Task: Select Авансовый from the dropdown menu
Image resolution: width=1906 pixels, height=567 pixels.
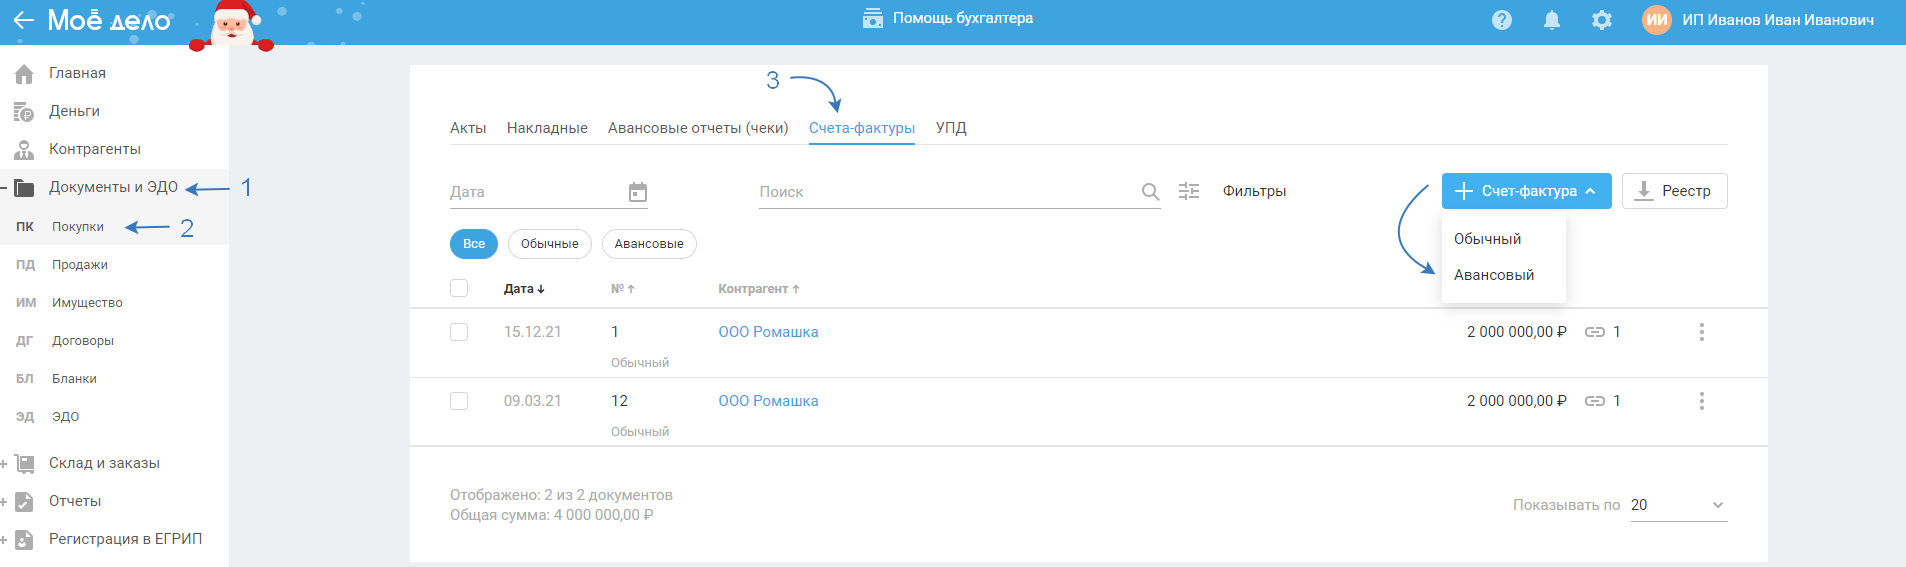Action: point(1494,275)
